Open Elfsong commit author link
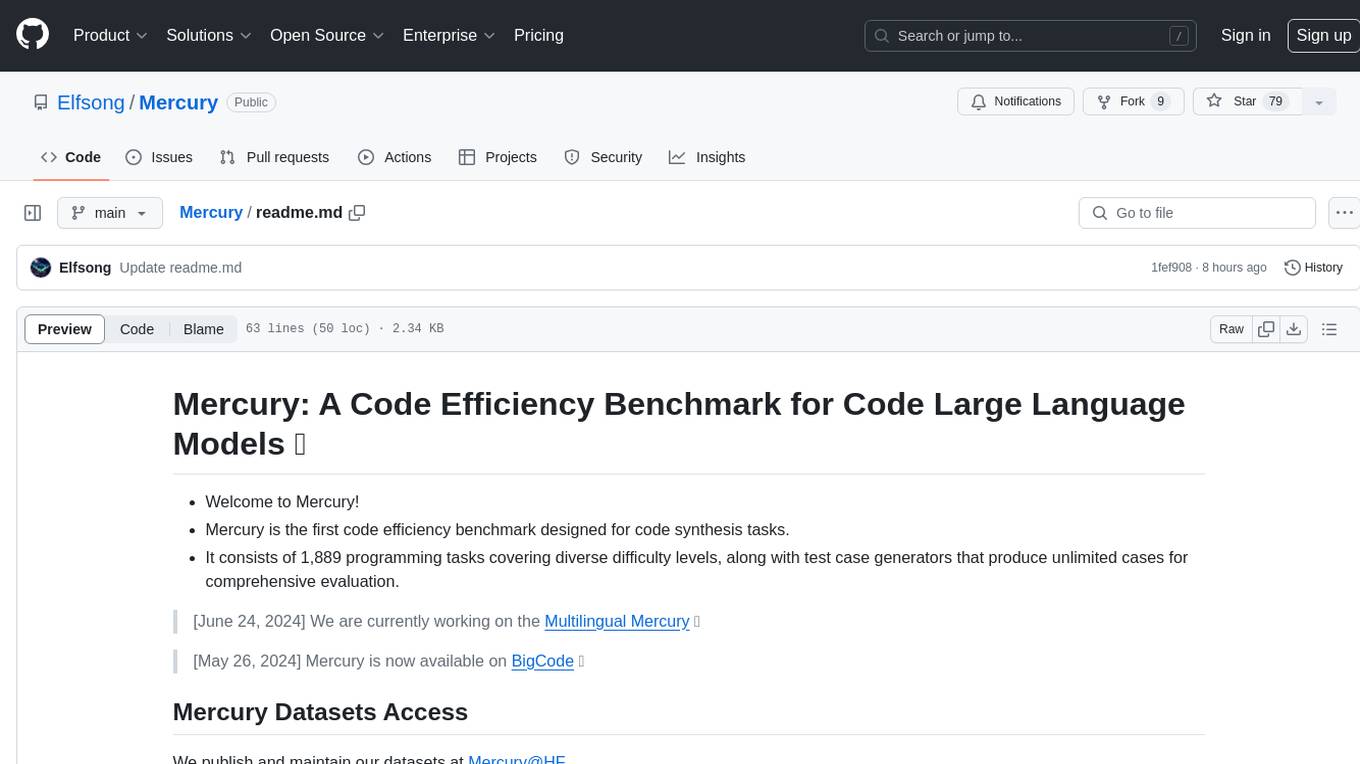Viewport: 1360px width, 764px height. pyautogui.click(x=85, y=267)
